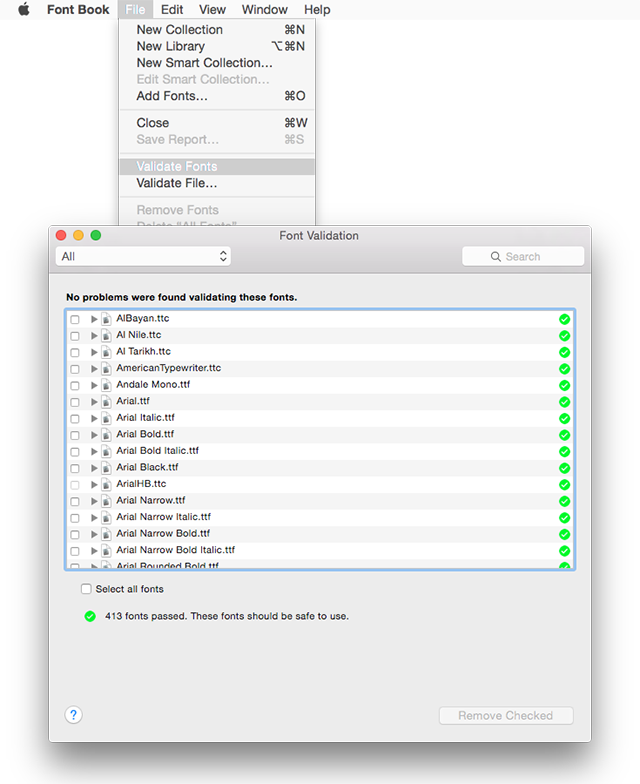640x784 pixels.
Task: Click the file icon of AmericanTypewriter.ttc
Action: point(106,368)
